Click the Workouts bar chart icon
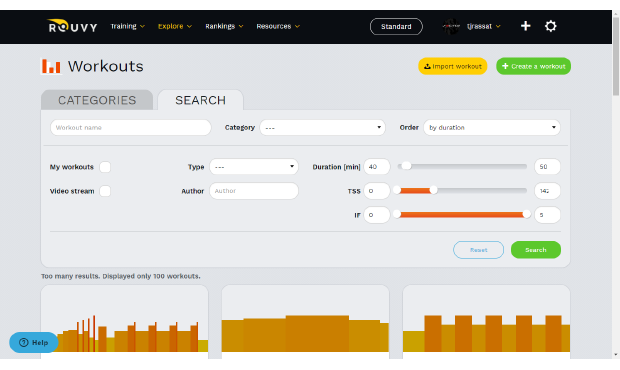Screen dimensions: 620x370 pos(51,66)
